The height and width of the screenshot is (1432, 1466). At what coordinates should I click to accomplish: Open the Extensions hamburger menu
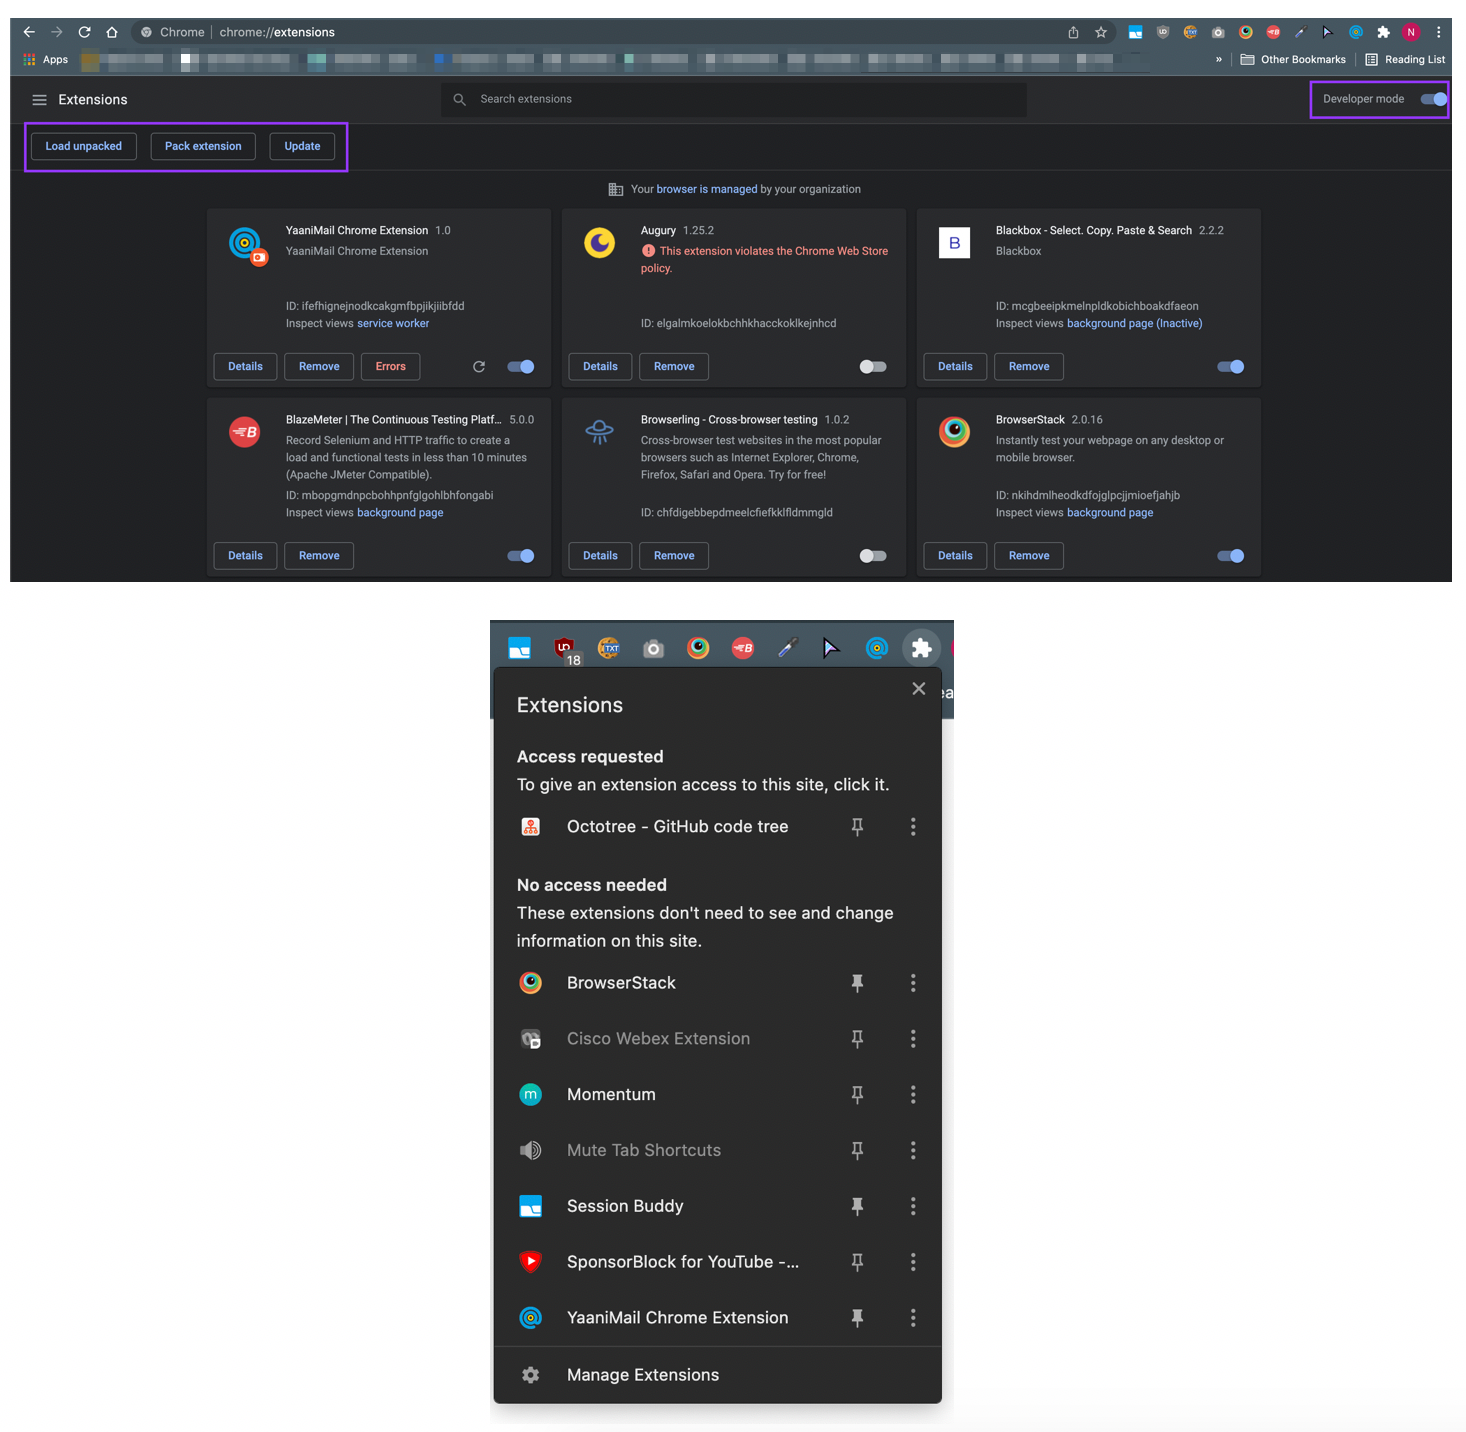tap(39, 100)
